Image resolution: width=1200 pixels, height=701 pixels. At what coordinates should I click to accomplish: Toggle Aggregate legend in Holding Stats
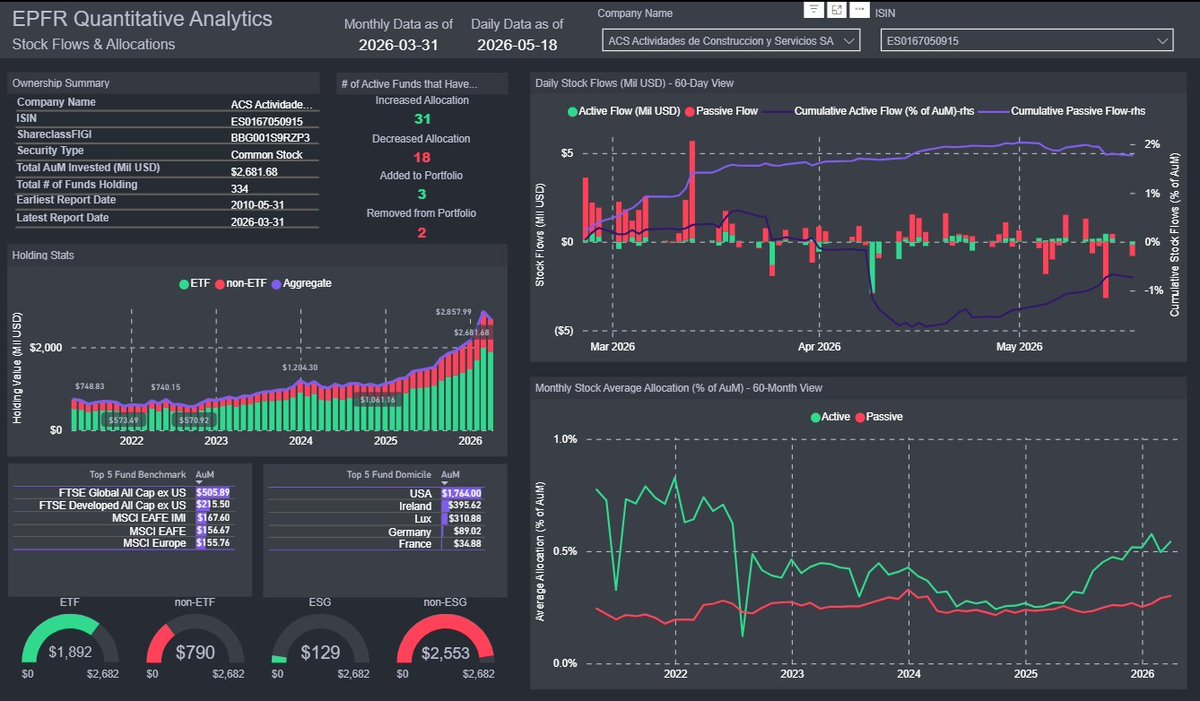click(x=301, y=283)
